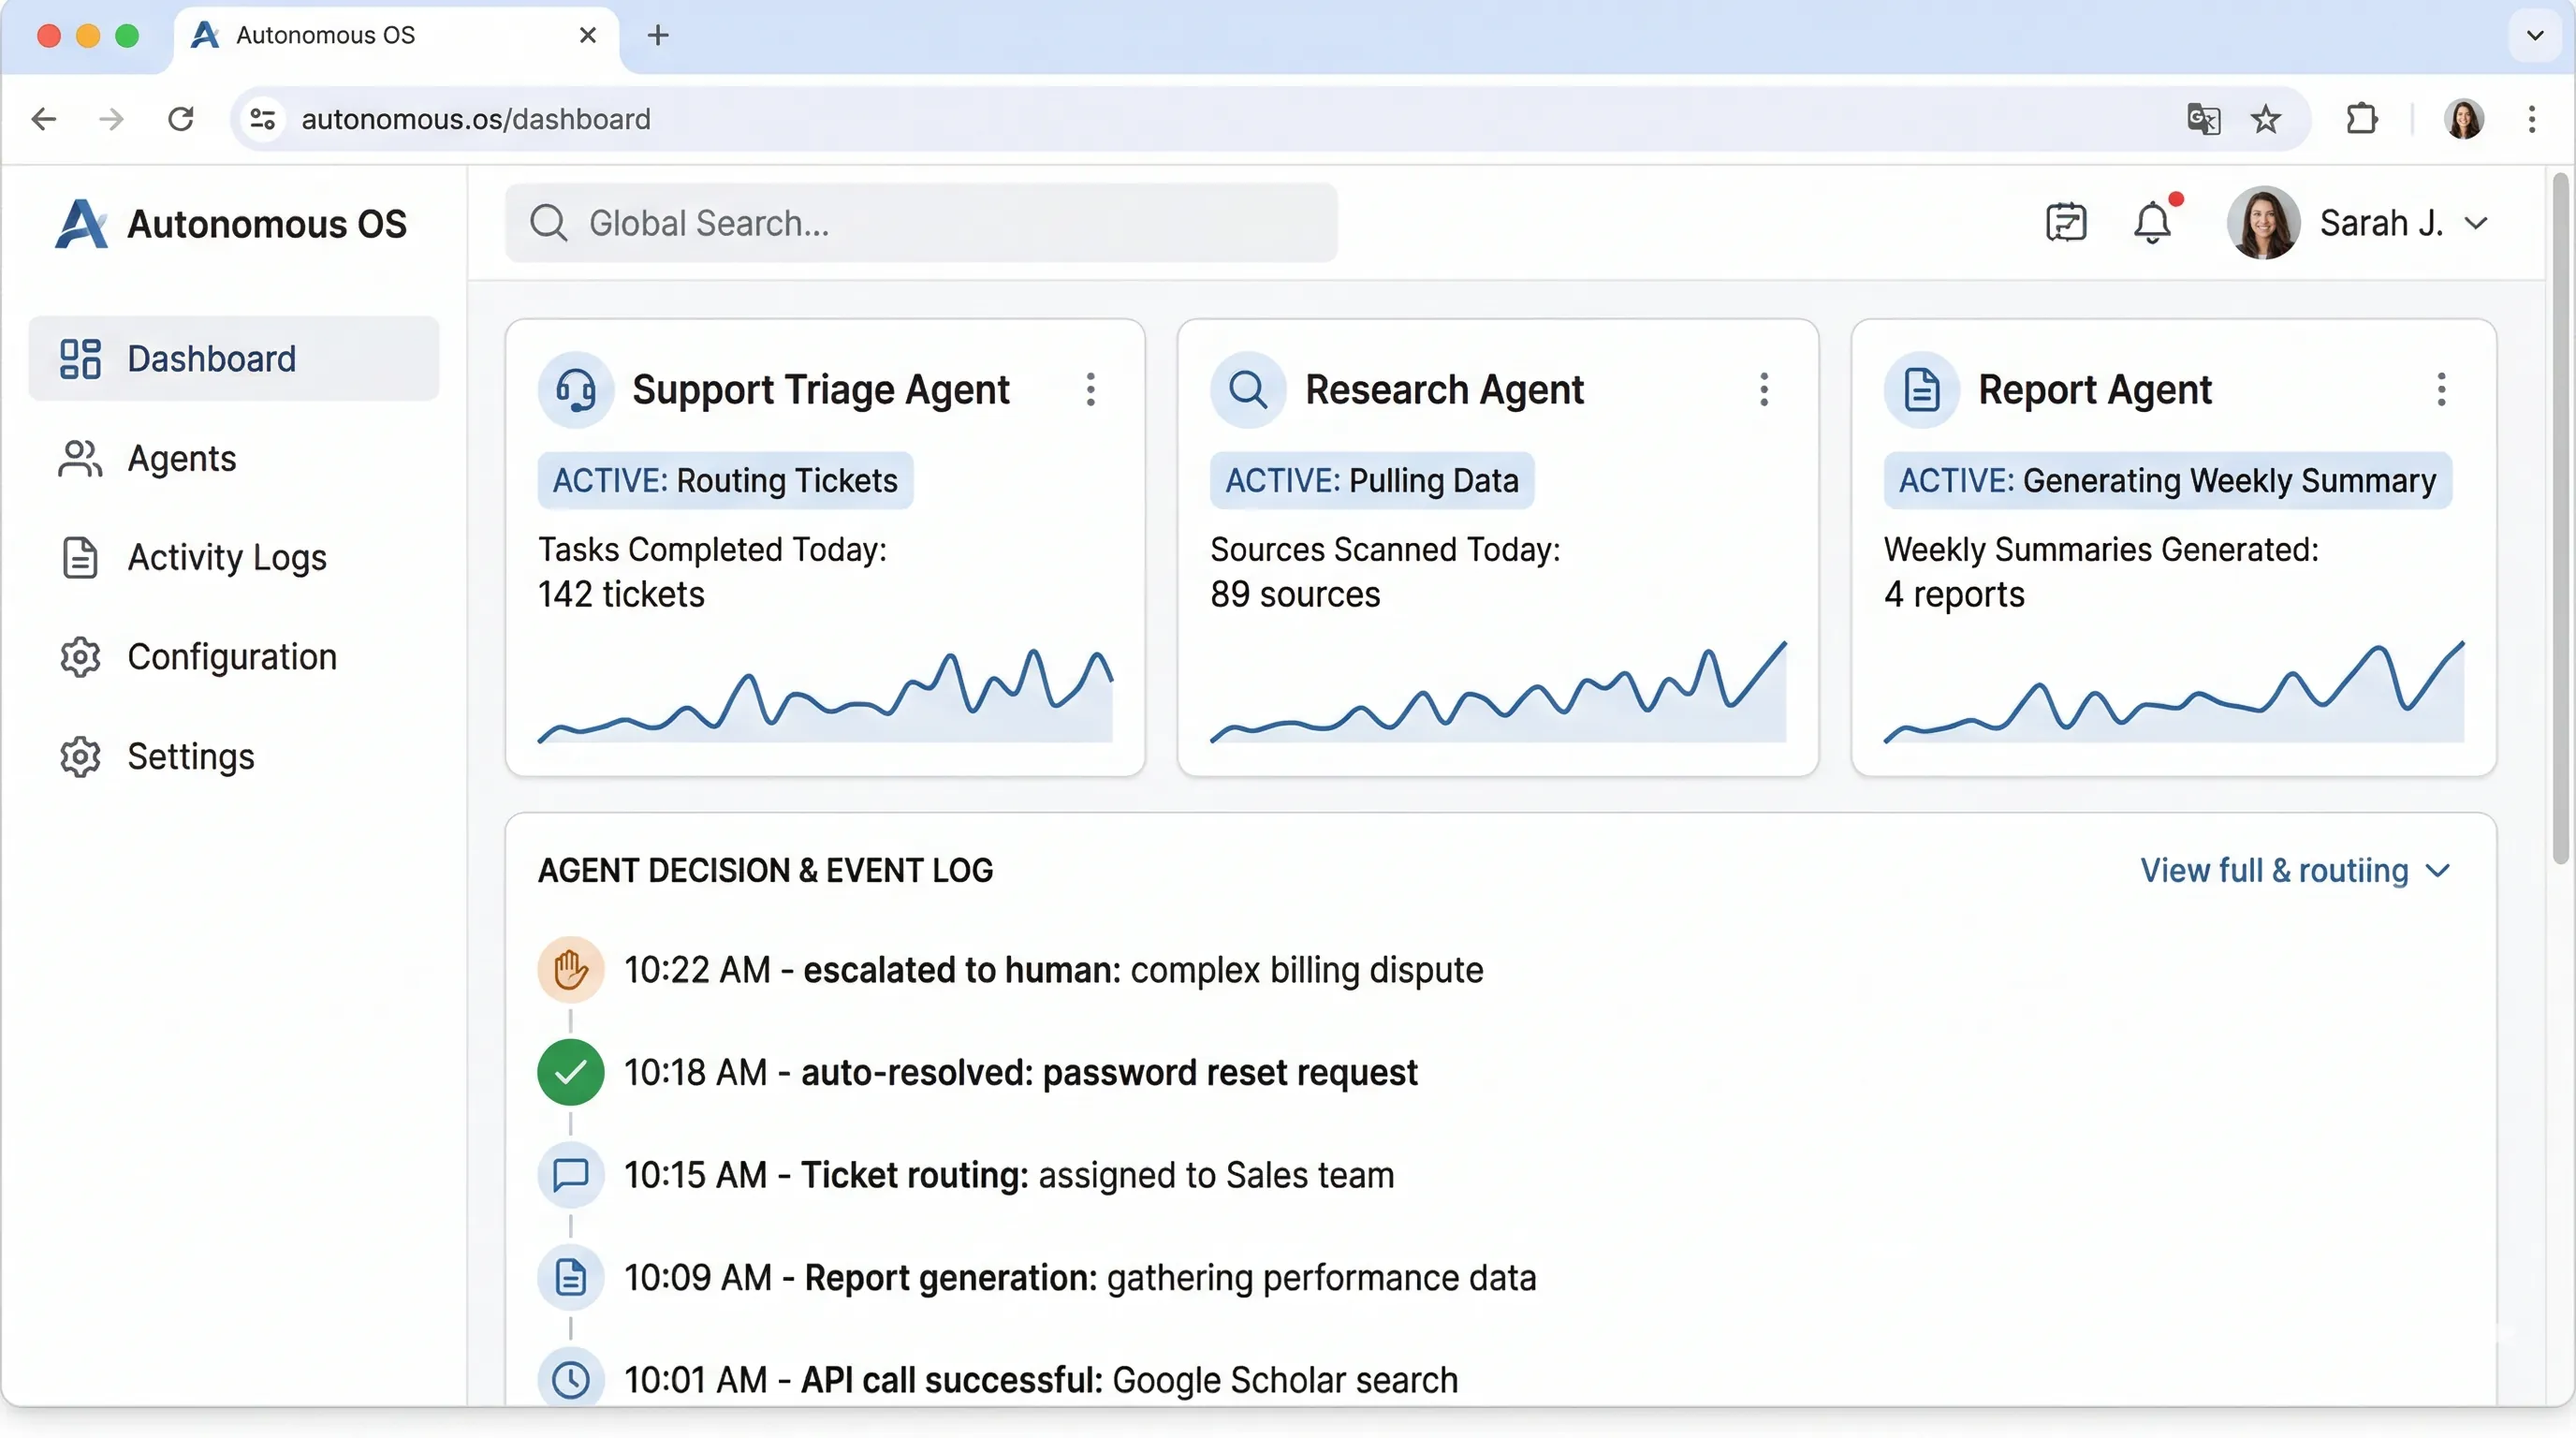Open chat using the message icon
Viewport: 2576px width, 1438px height.
tap(2067, 222)
